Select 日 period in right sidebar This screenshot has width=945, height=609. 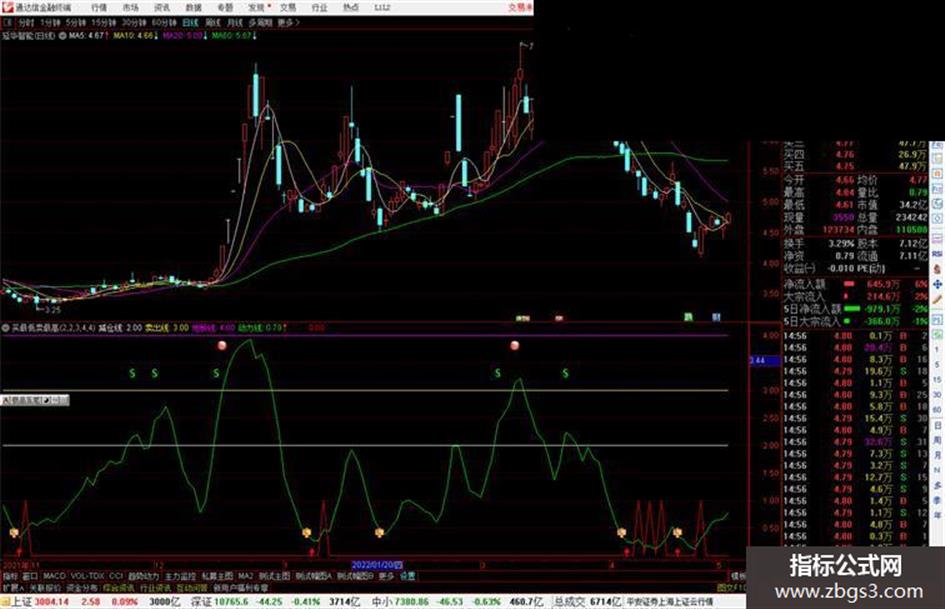click(x=937, y=426)
